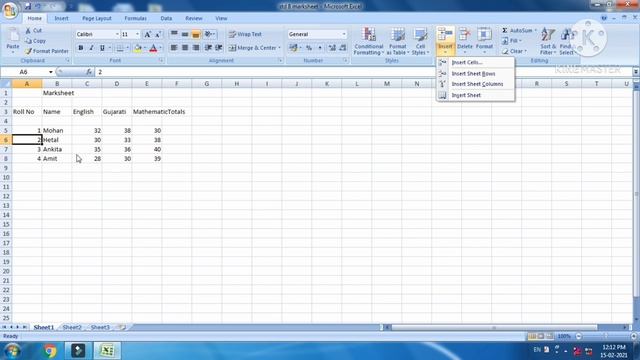Open the Review tab
640x360 pixels.
(x=193, y=18)
